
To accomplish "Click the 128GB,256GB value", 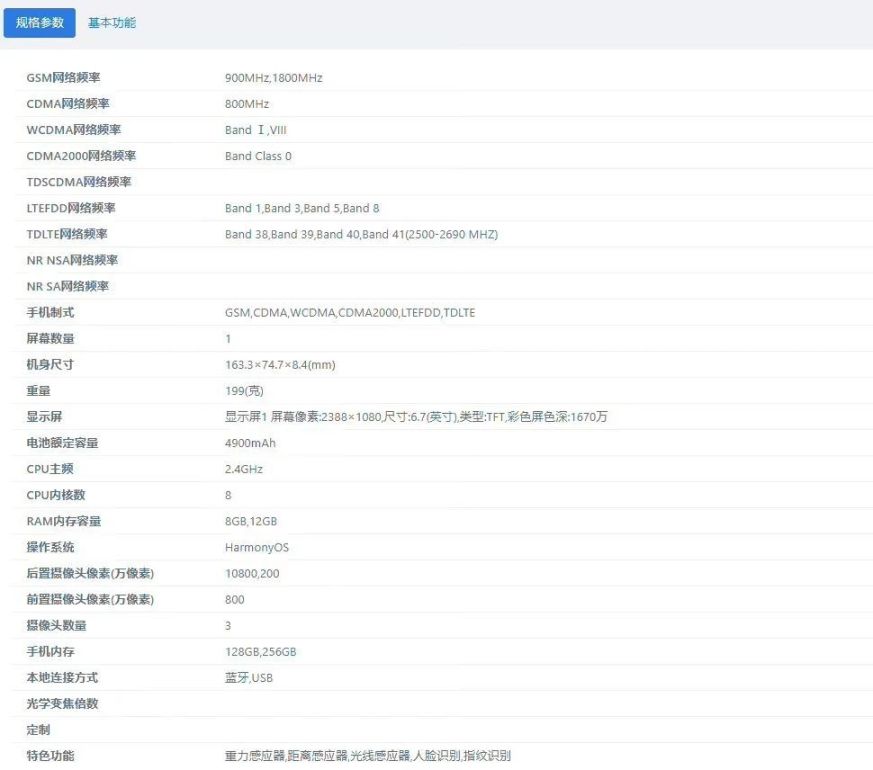I will [261, 652].
